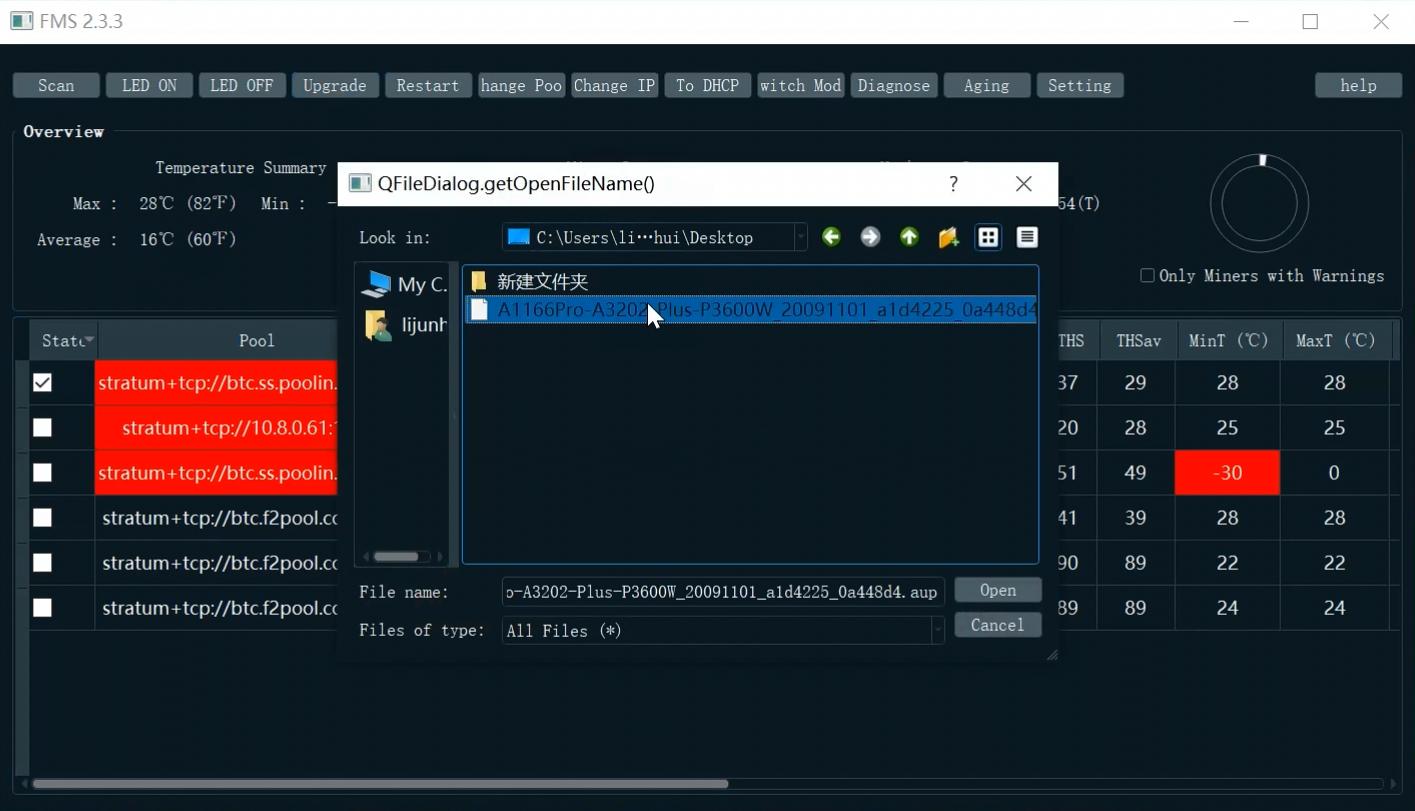Select My Computer in the sidebar
This screenshot has width=1415, height=811.
point(405,284)
